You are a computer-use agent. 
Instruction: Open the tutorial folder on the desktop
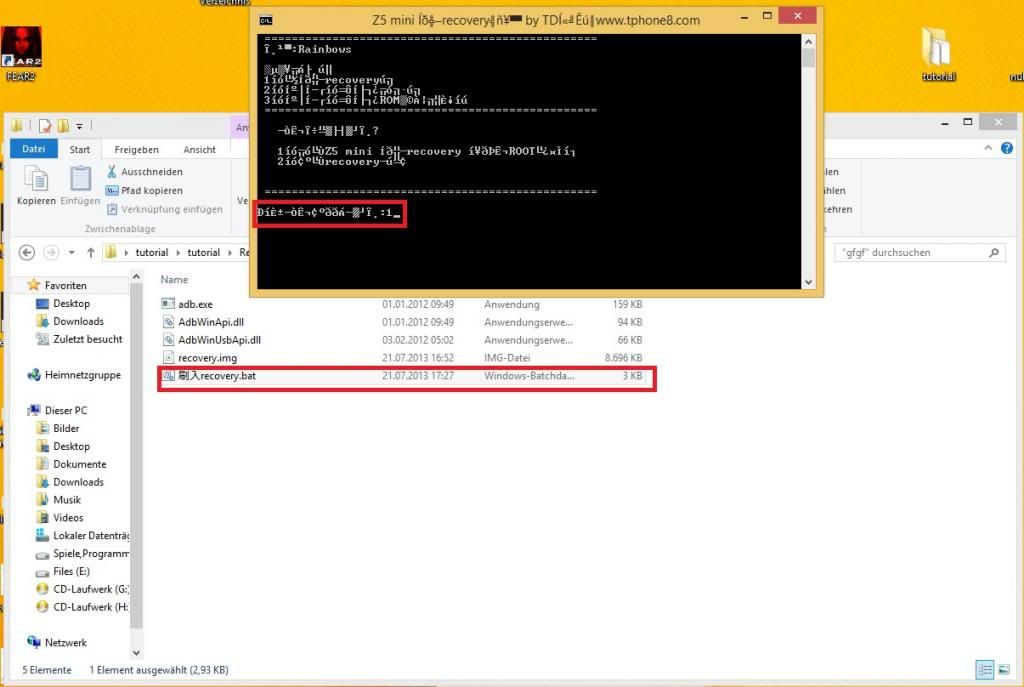938,54
